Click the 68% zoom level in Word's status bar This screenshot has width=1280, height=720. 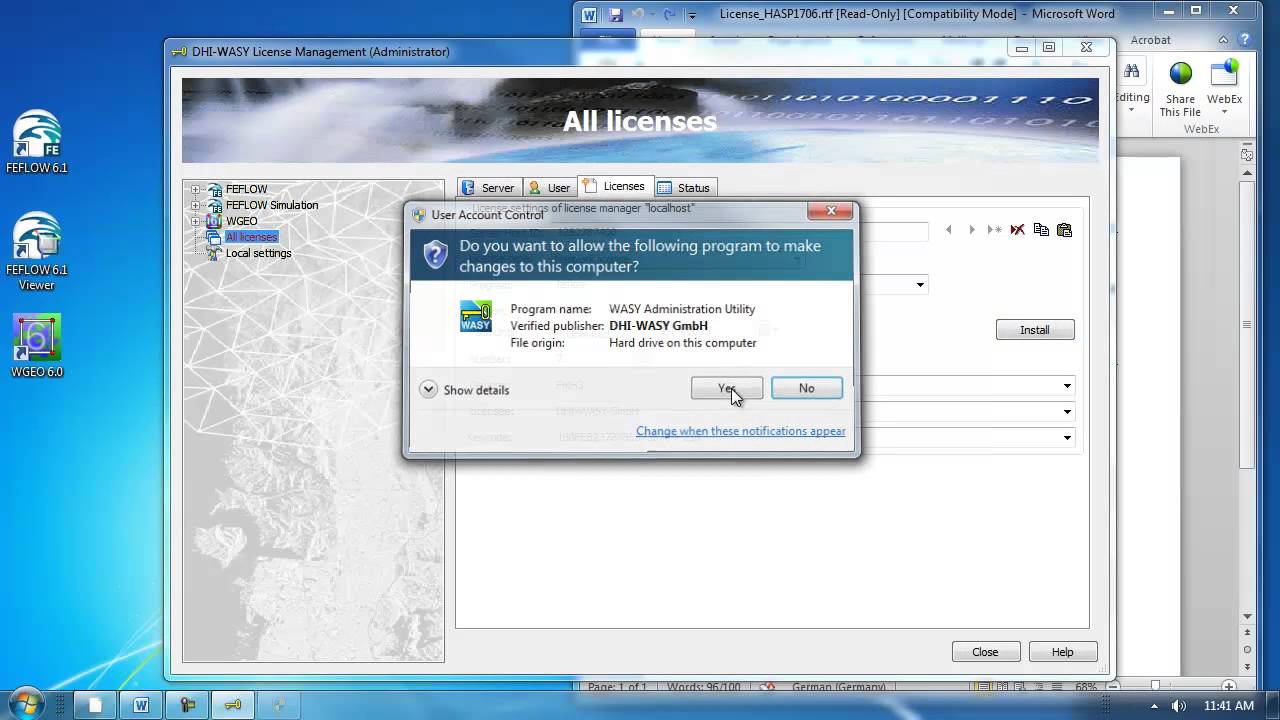[1086, 687]
